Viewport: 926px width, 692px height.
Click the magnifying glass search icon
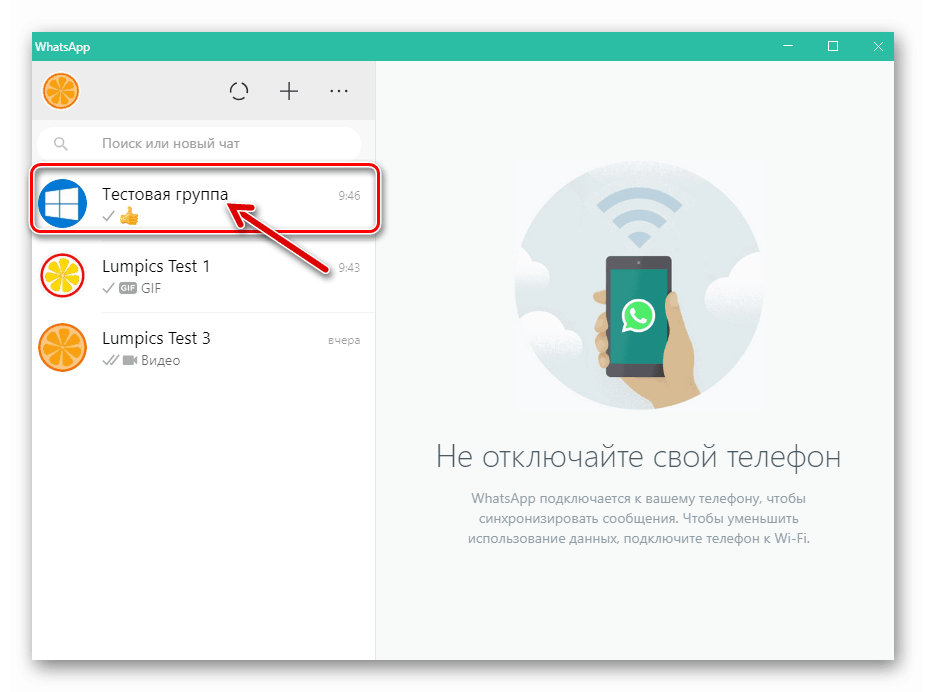click(x=61, y=143)
